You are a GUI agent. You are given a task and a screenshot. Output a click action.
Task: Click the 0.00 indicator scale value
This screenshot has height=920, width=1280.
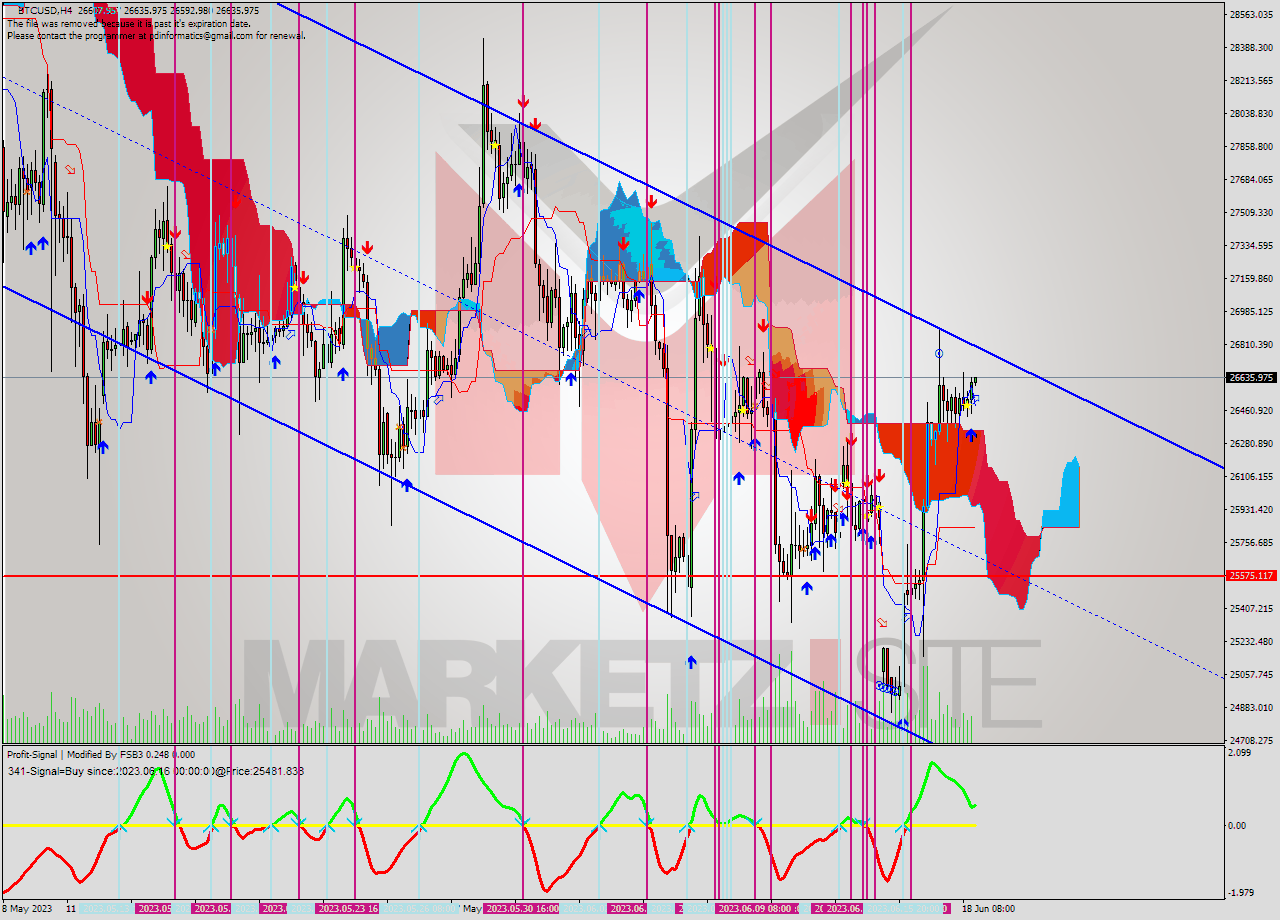pos(1238,825)
